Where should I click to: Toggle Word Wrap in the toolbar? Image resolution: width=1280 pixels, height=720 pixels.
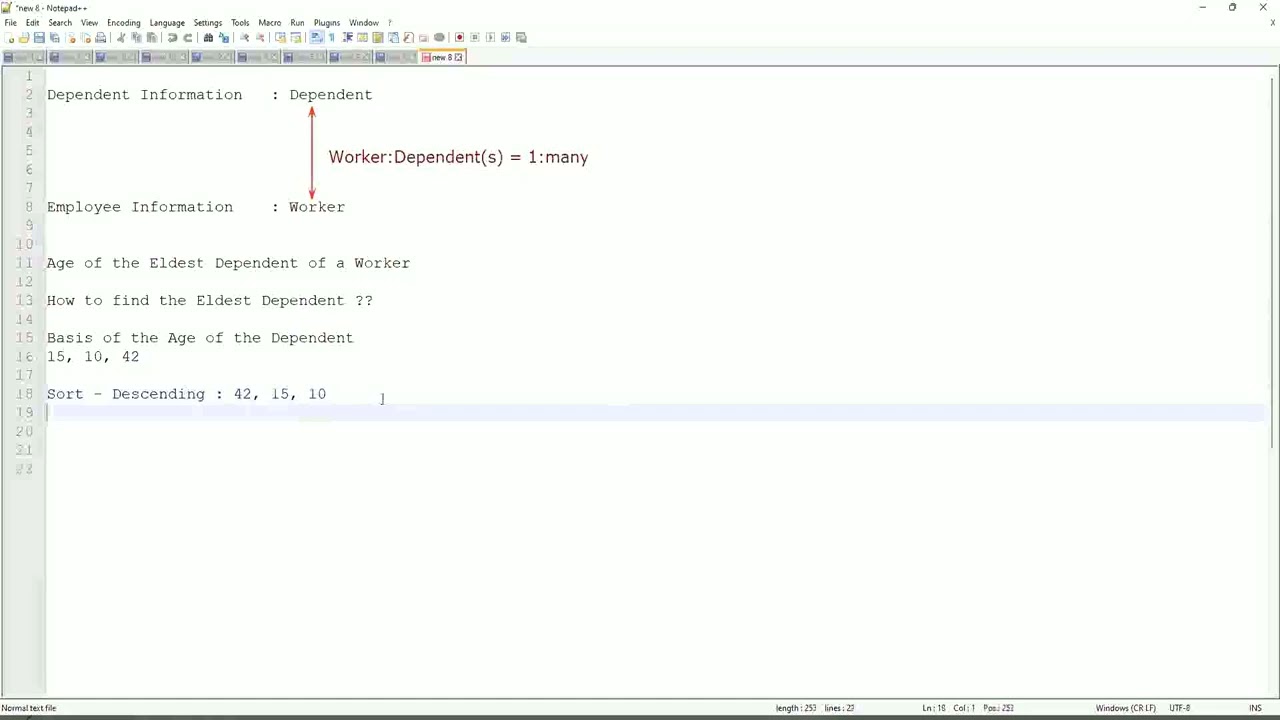tap(316, 37)
